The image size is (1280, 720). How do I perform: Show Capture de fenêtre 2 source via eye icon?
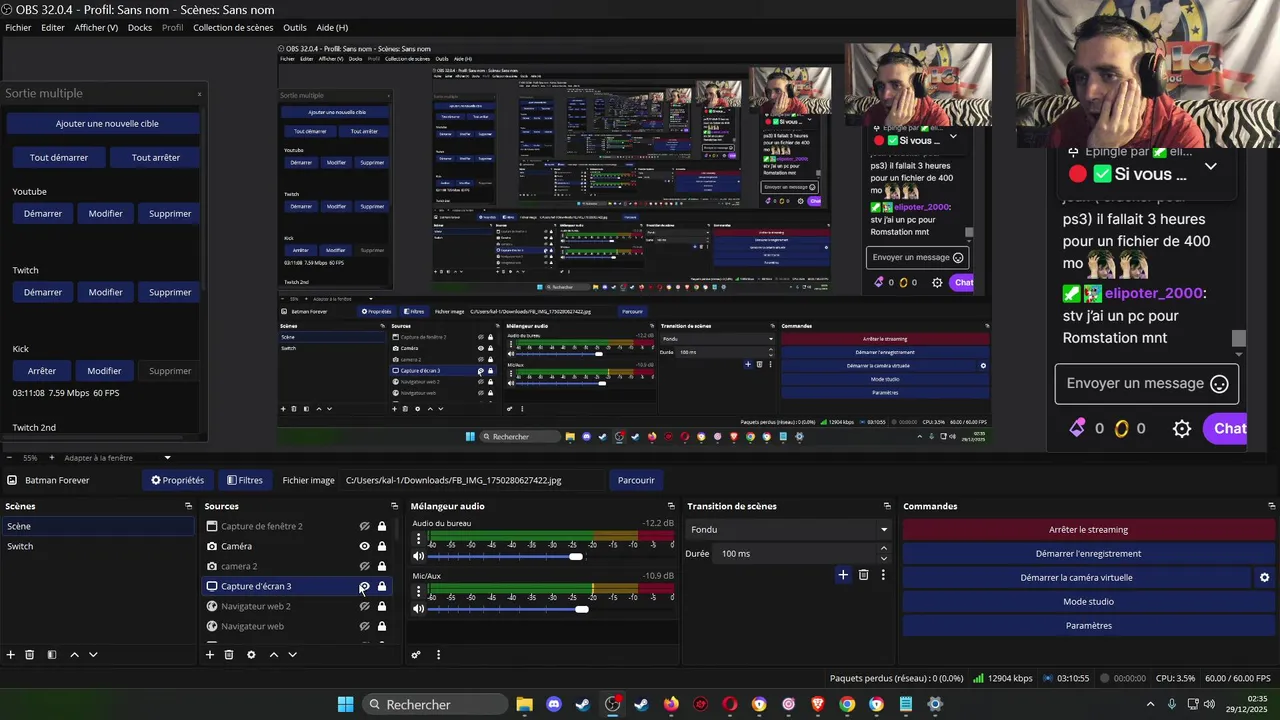pos(365,527)
